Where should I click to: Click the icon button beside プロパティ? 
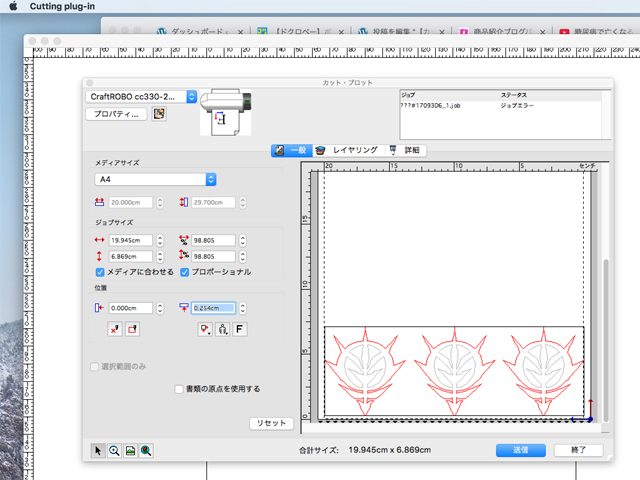[159, 114]
